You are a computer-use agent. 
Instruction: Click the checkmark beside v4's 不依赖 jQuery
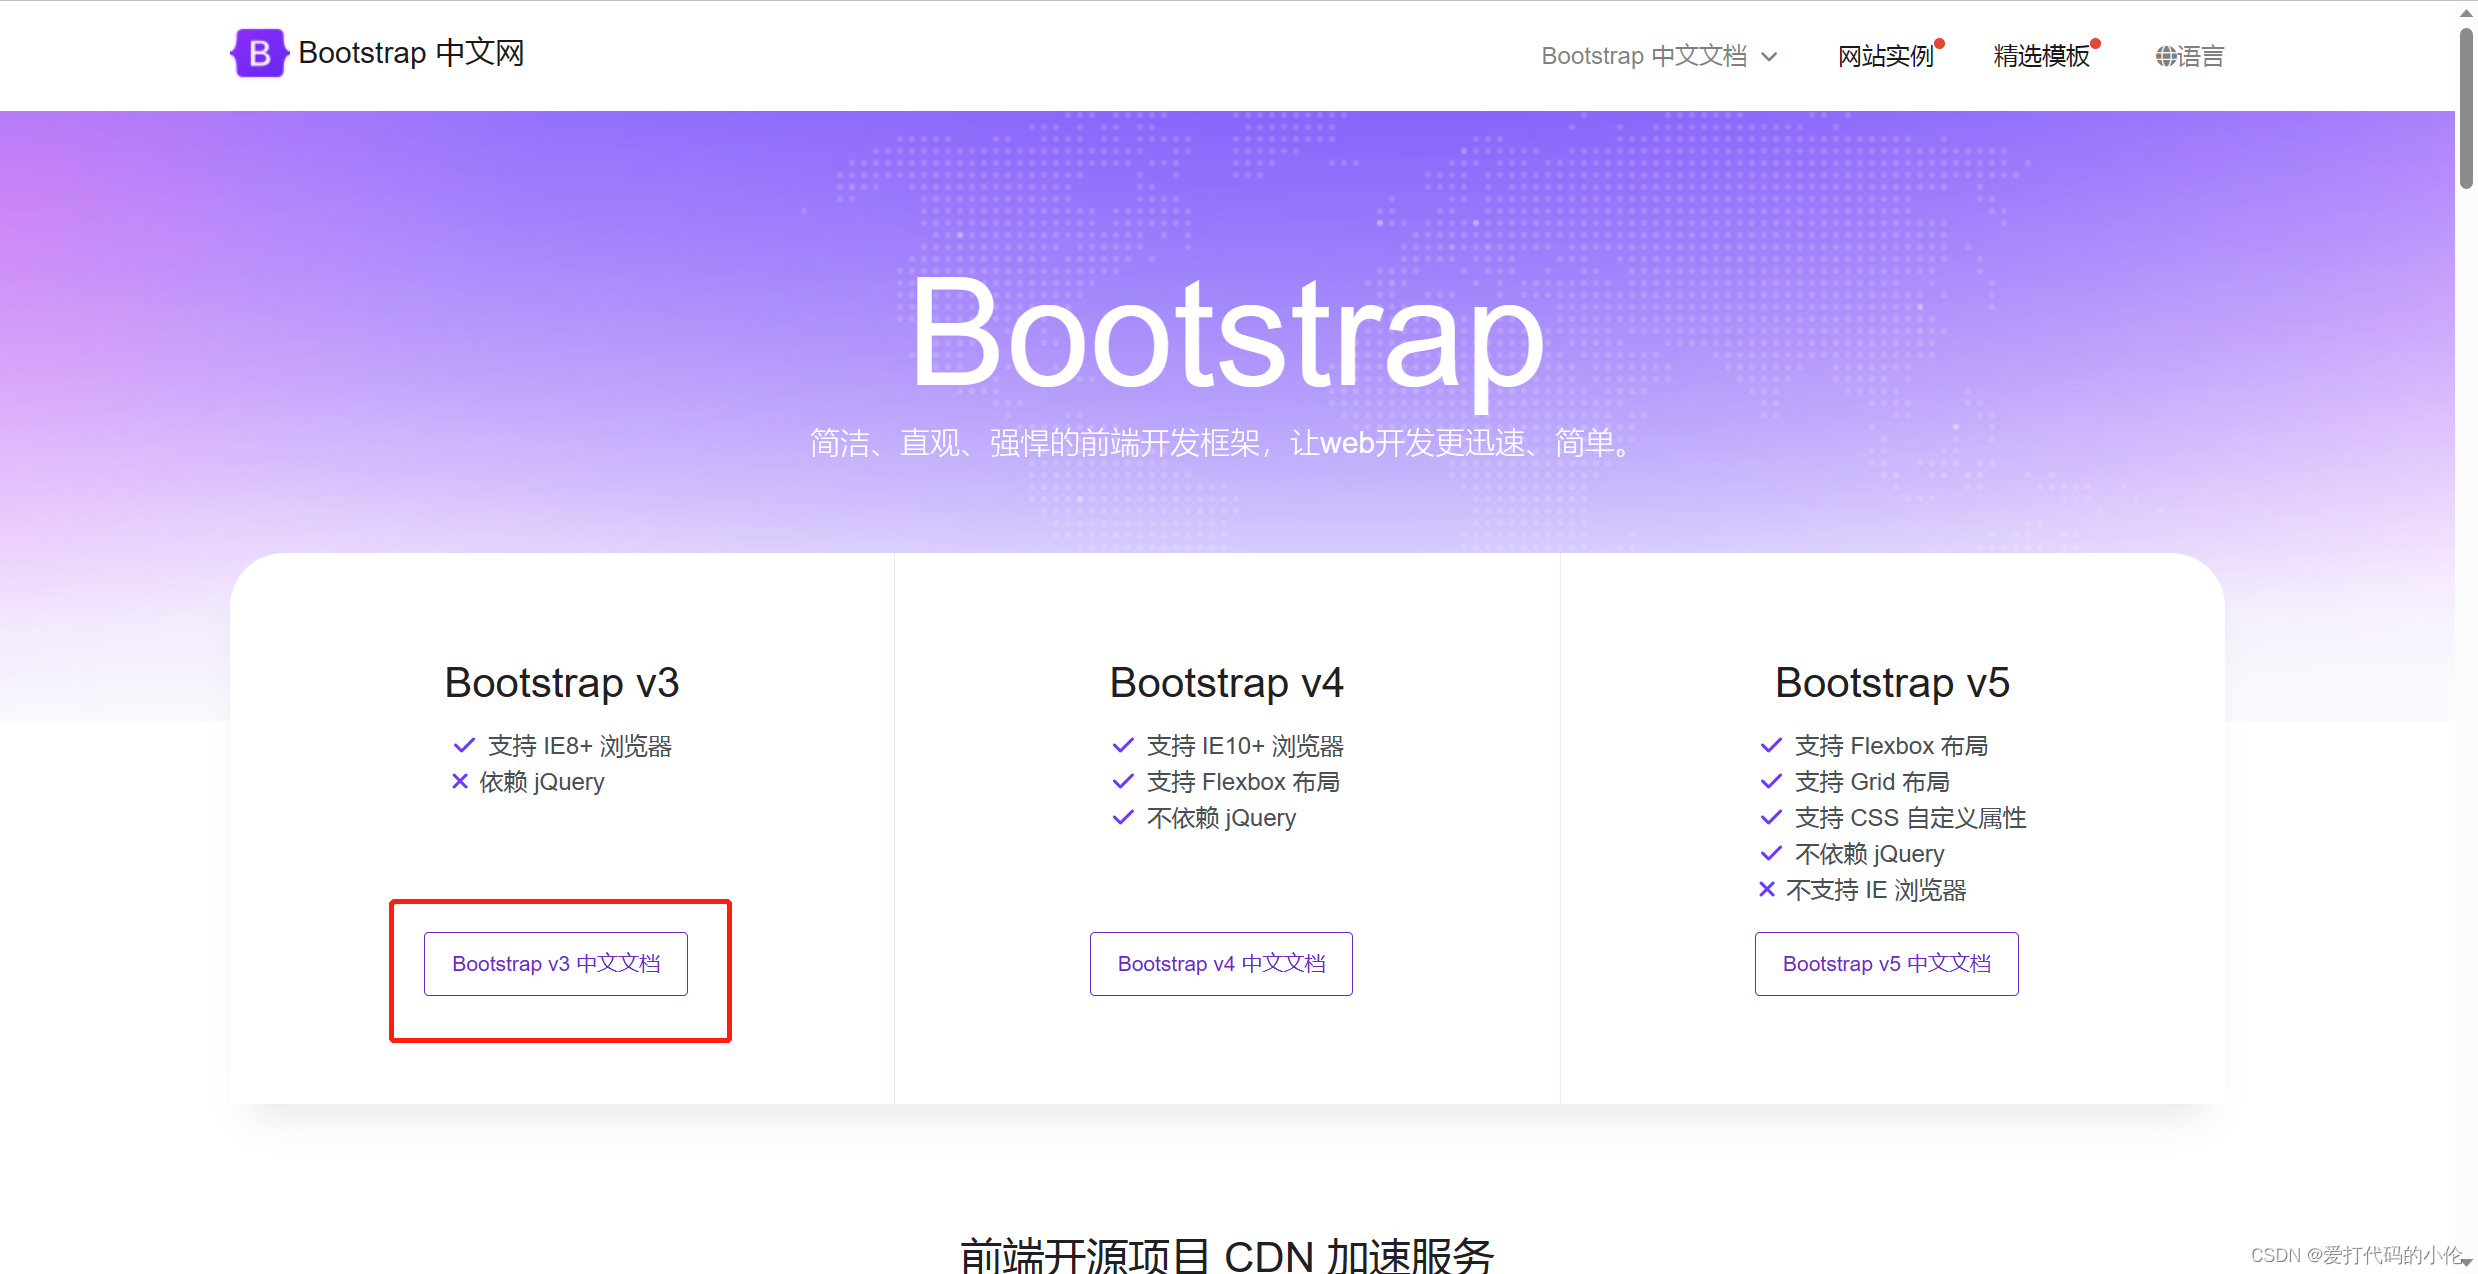click(1123, 817)
